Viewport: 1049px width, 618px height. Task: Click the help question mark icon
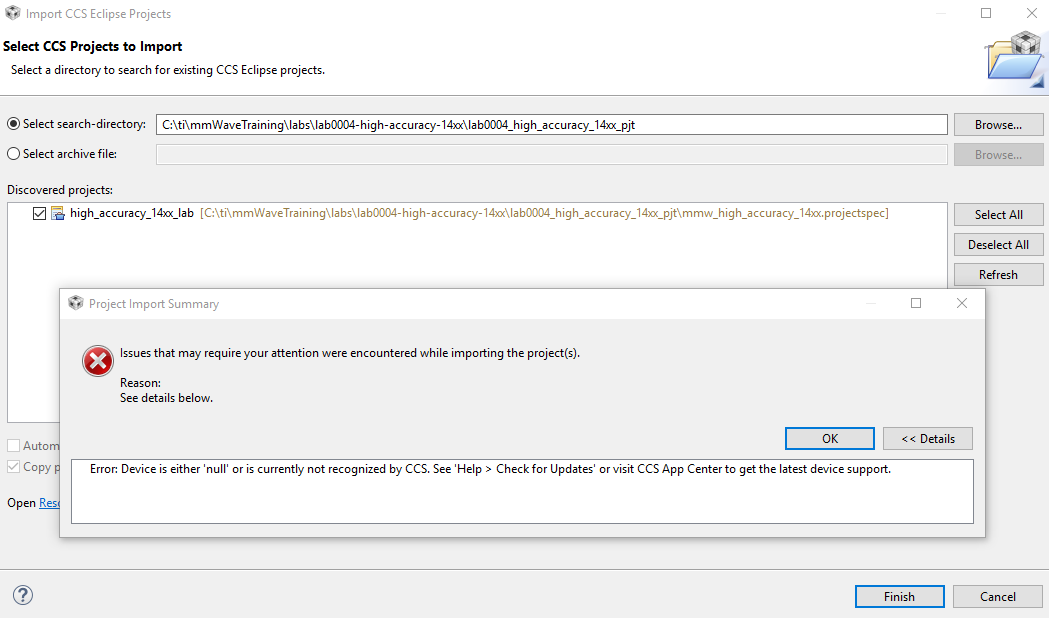[x=23, y=595]
